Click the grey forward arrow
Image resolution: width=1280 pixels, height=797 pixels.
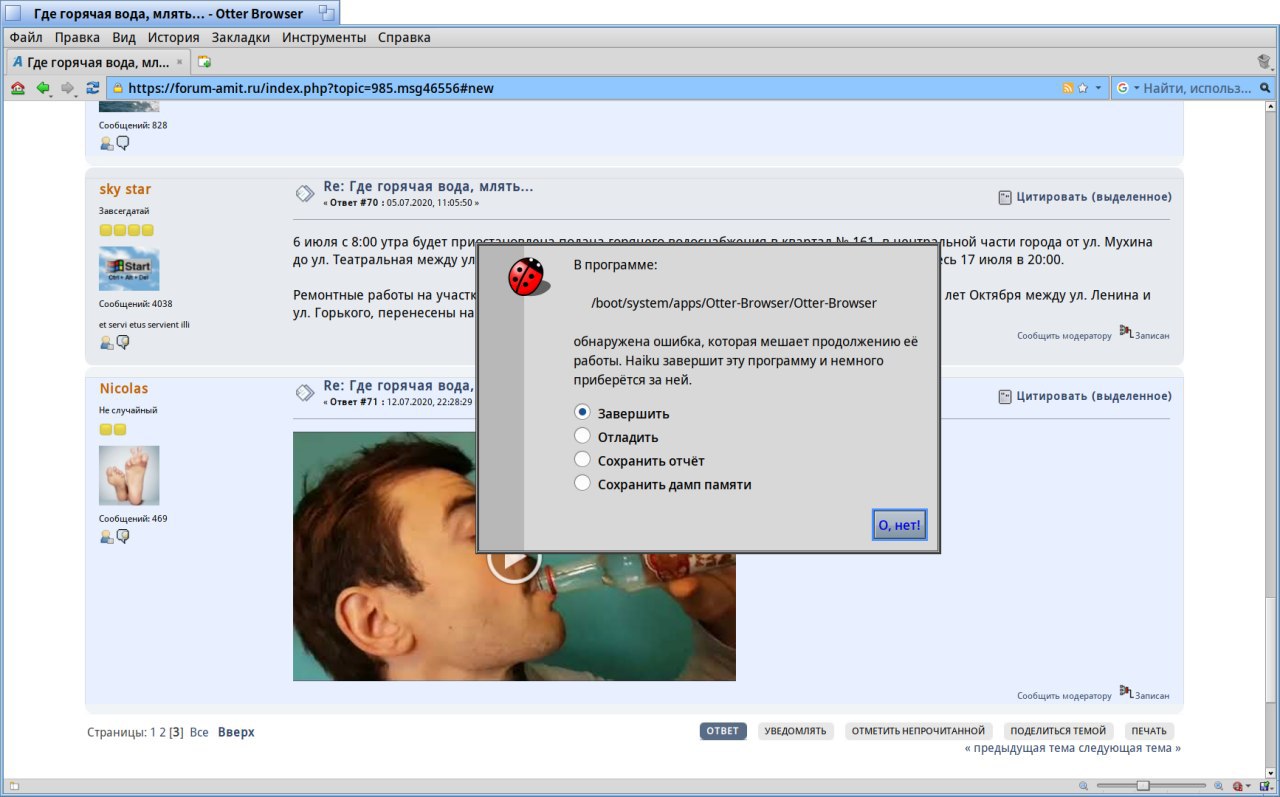coord(68,88)
